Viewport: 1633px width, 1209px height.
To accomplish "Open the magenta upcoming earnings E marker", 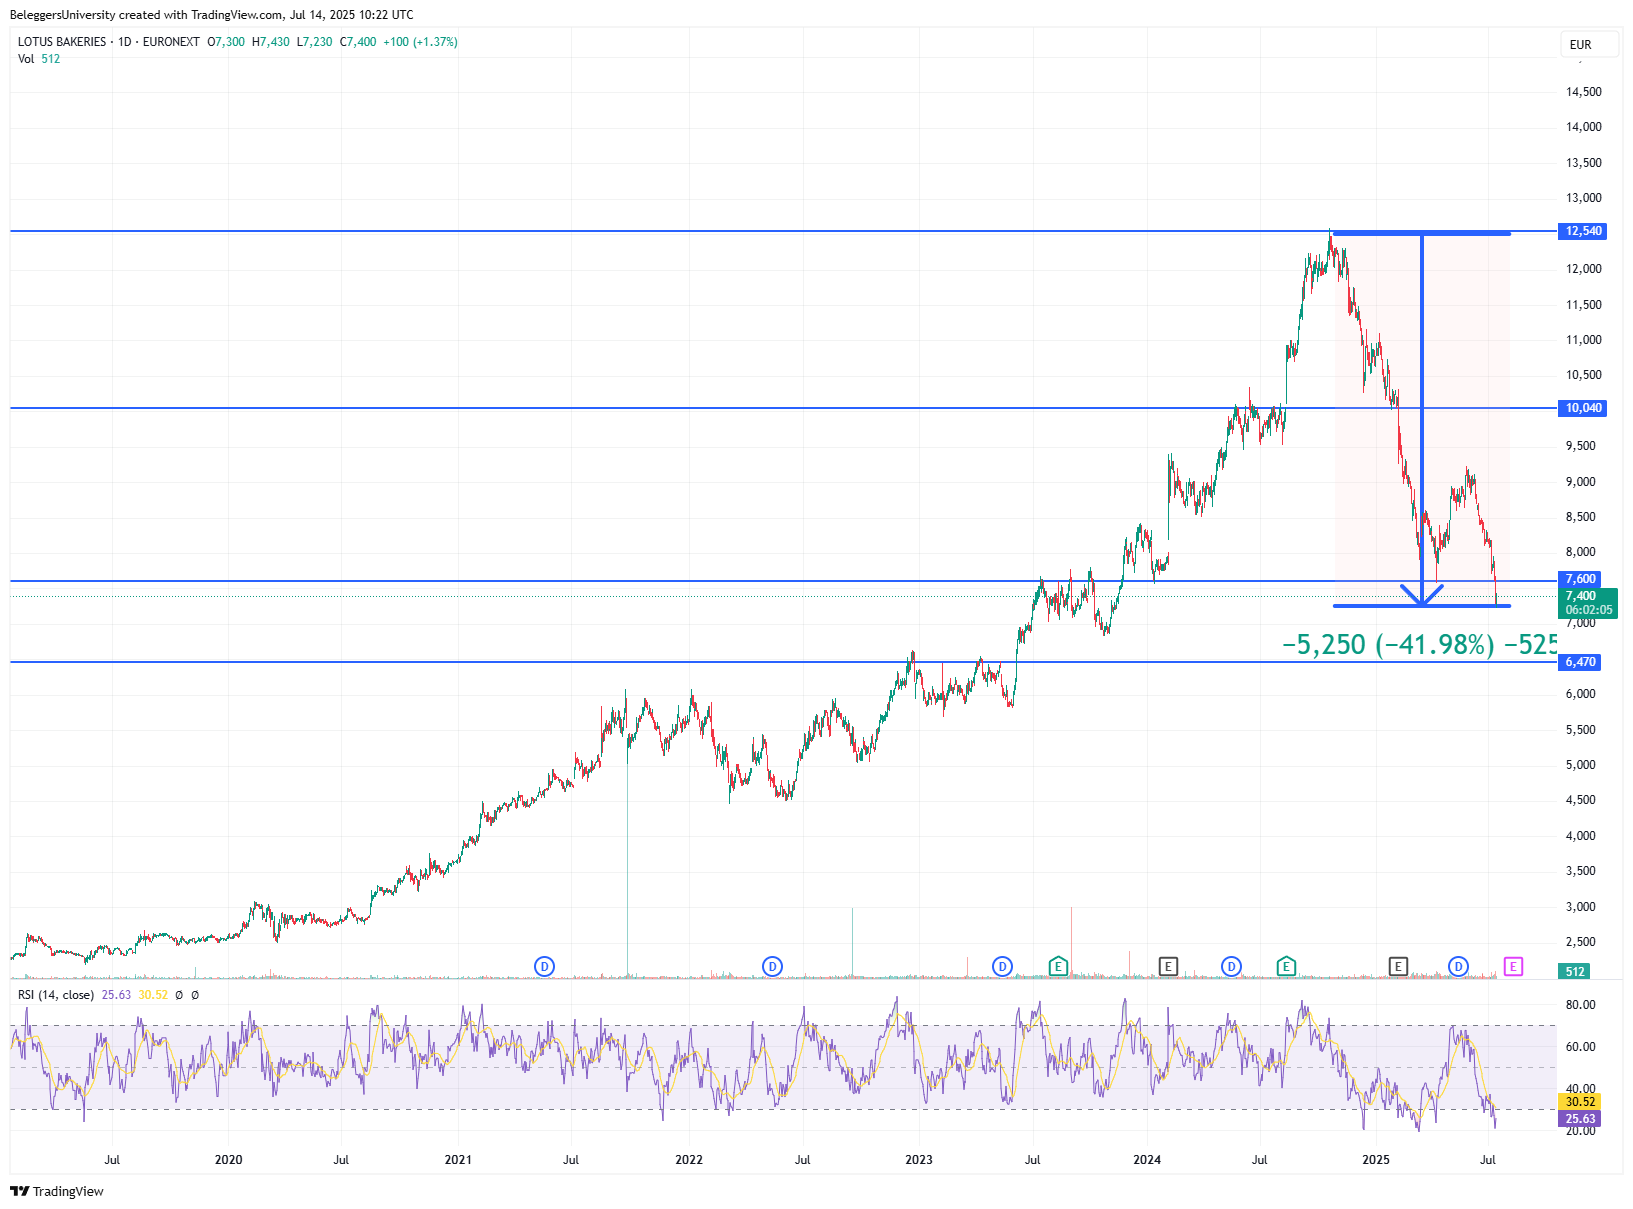I will point(1513,966).
